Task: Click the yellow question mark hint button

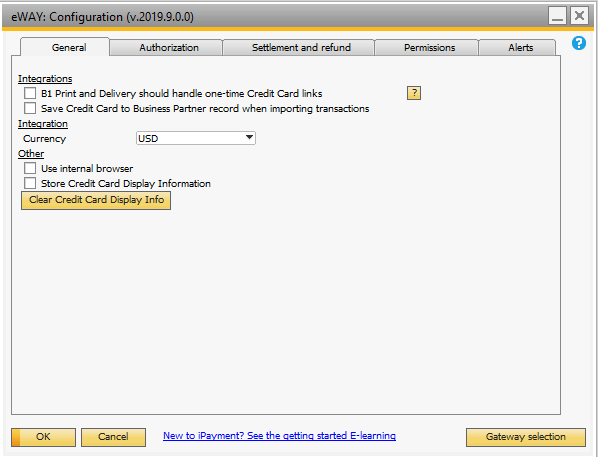Action: pyautogui.click(x=414, y=93)
